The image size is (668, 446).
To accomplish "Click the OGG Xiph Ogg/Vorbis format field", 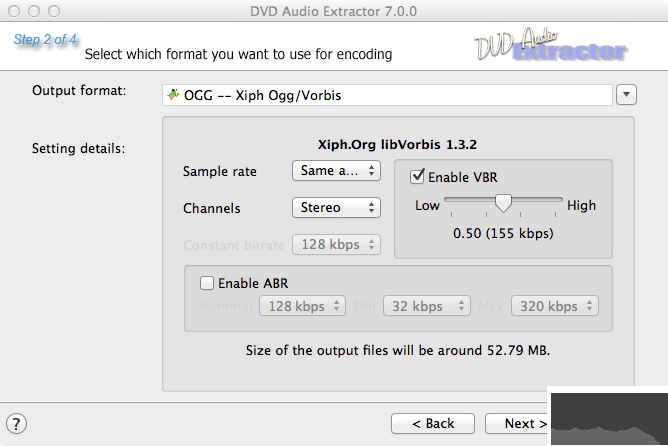I will 388,95.
